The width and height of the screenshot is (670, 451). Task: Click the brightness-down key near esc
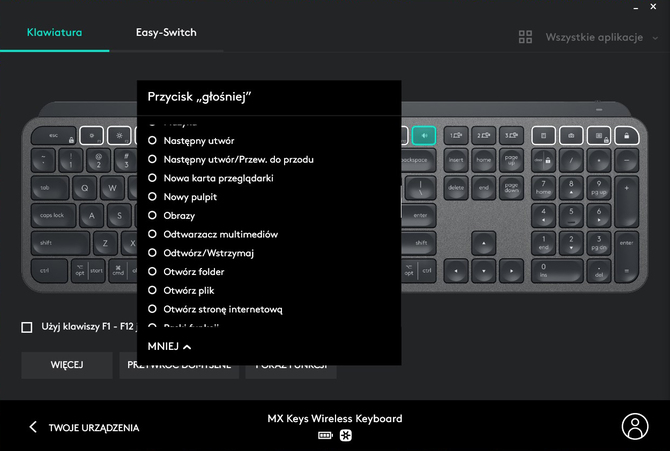click(94, 135)
